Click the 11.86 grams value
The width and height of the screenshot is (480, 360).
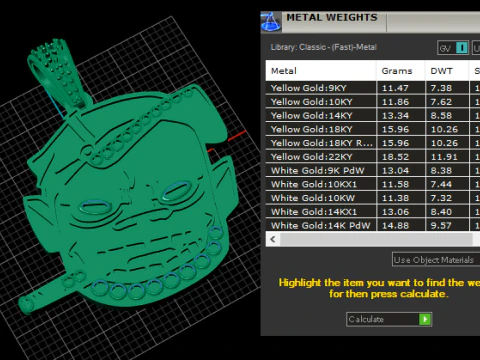tap(395, 102)
